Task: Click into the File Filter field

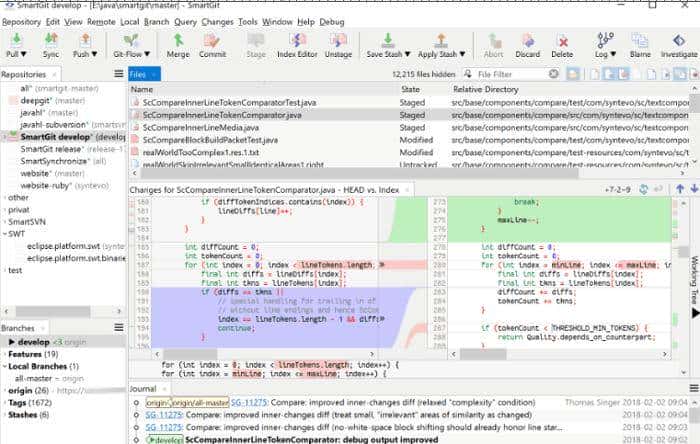Action: 511,74
